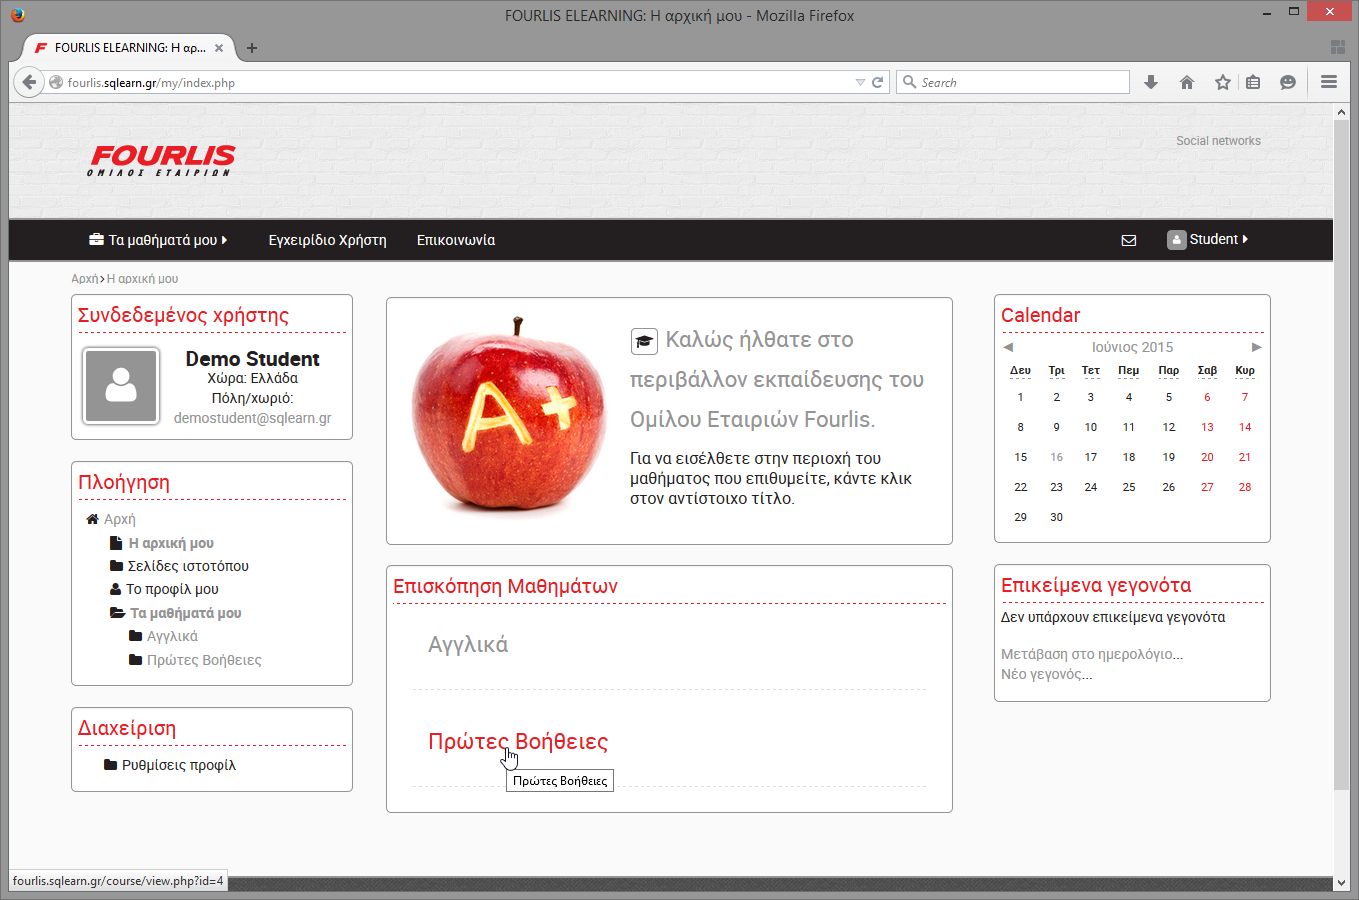The height and width of the screenshot is (900, 1359).
Task: Open the Πρώτες Βοήθειες course link
Action: pos(518,742)
